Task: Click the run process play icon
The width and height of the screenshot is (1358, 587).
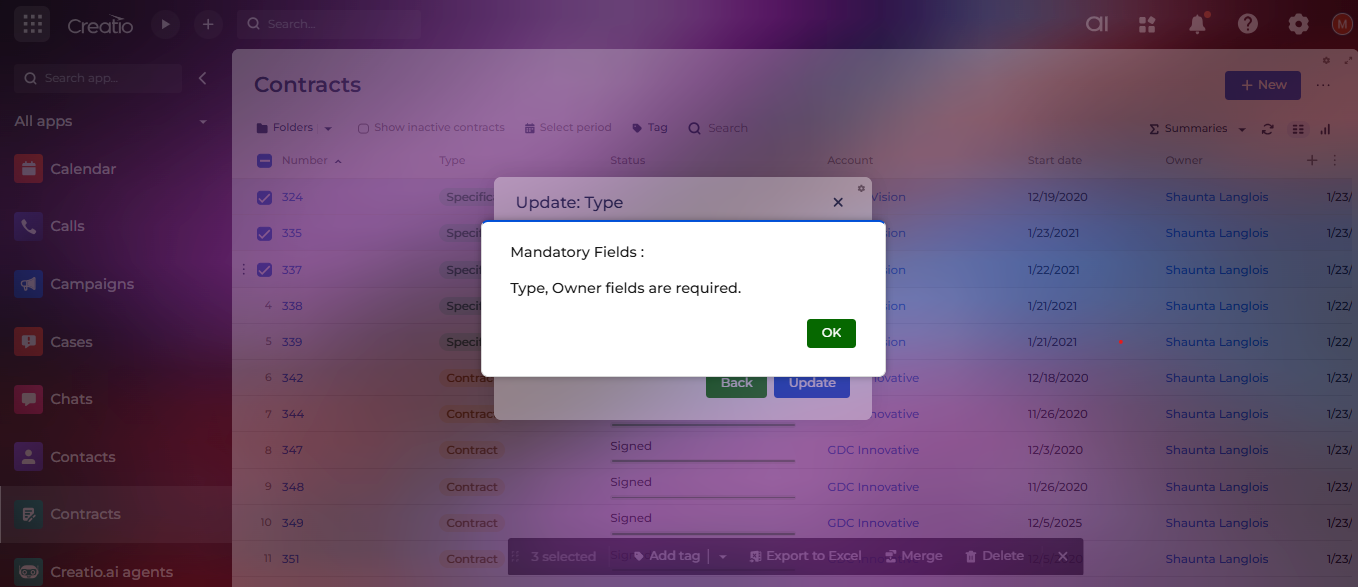Action: tap(166, 24)
